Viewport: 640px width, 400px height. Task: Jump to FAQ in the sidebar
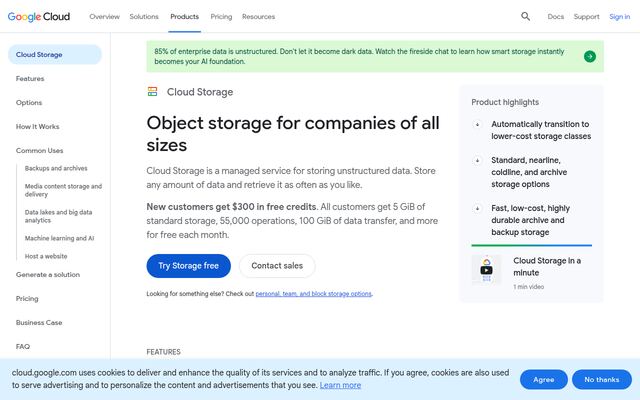(23, 347)
